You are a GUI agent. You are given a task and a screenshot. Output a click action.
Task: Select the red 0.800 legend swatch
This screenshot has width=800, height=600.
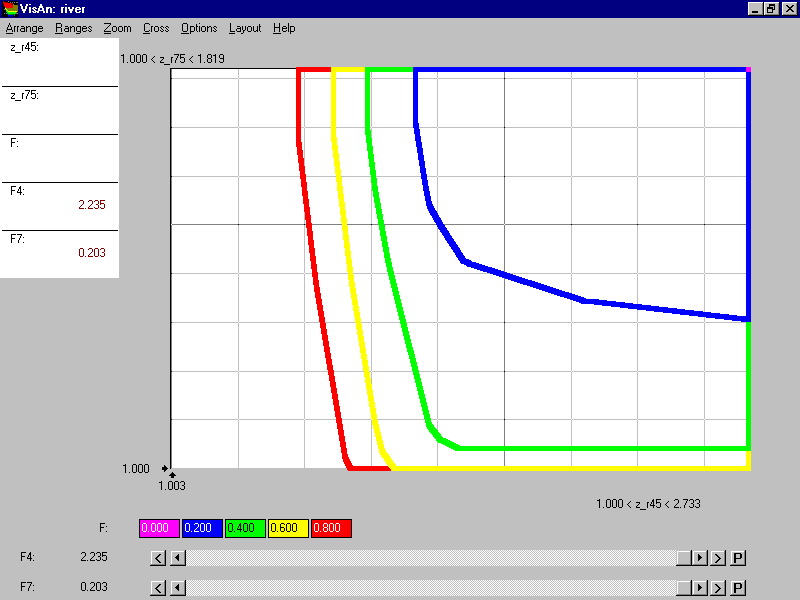click(331, 528)
